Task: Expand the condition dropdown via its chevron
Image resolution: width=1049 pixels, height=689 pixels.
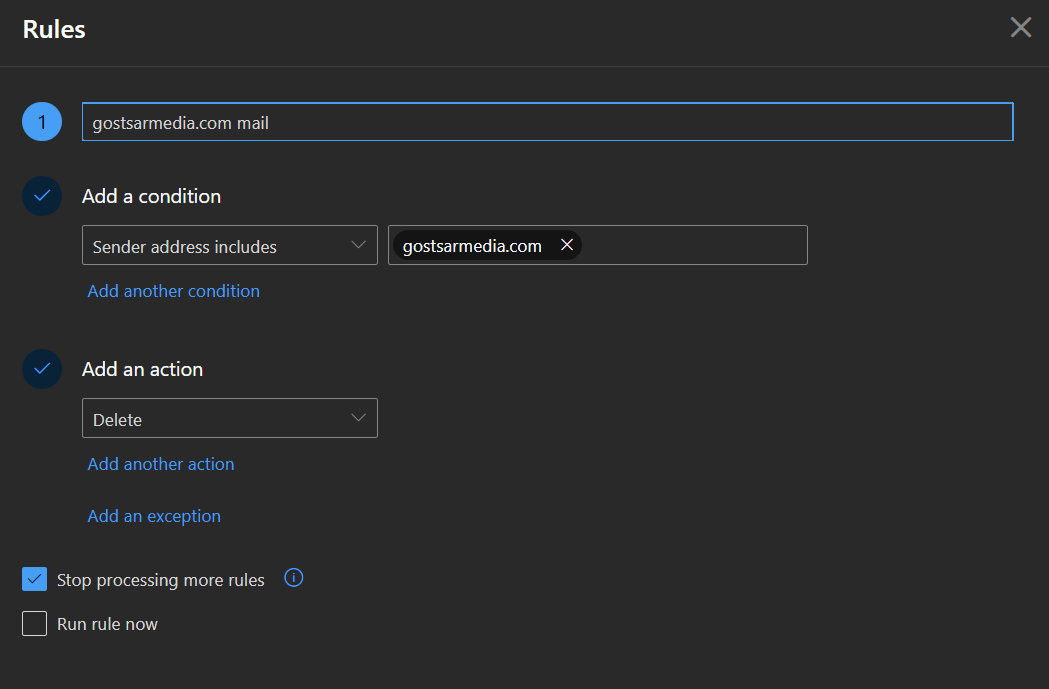Action: pos(359,245)
